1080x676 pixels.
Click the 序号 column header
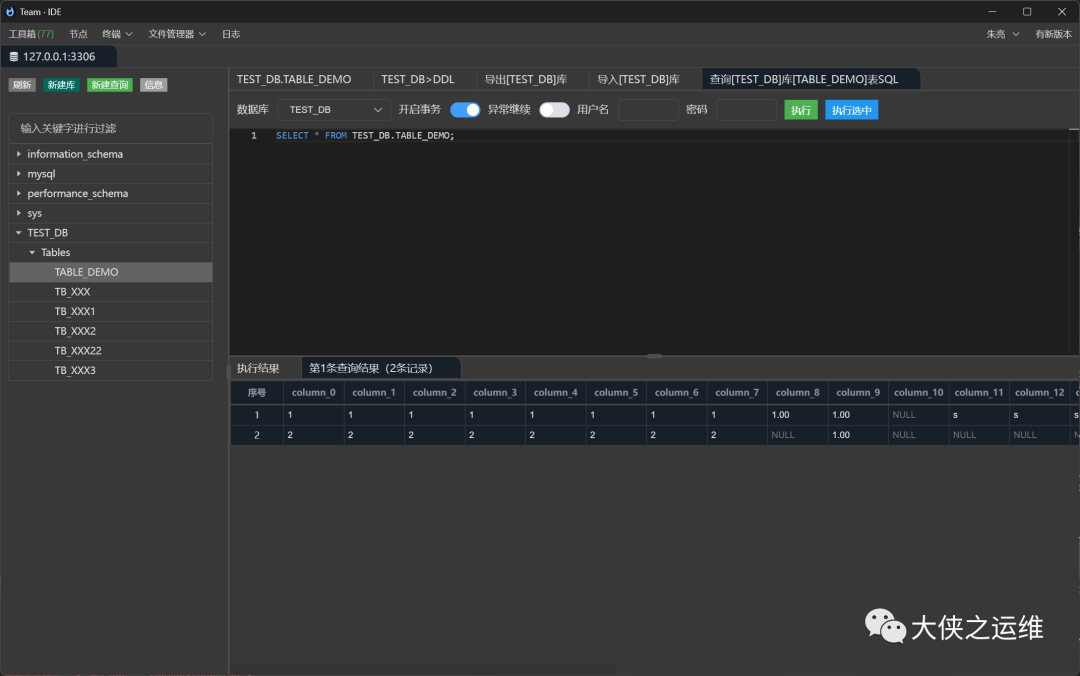(257, 392)
